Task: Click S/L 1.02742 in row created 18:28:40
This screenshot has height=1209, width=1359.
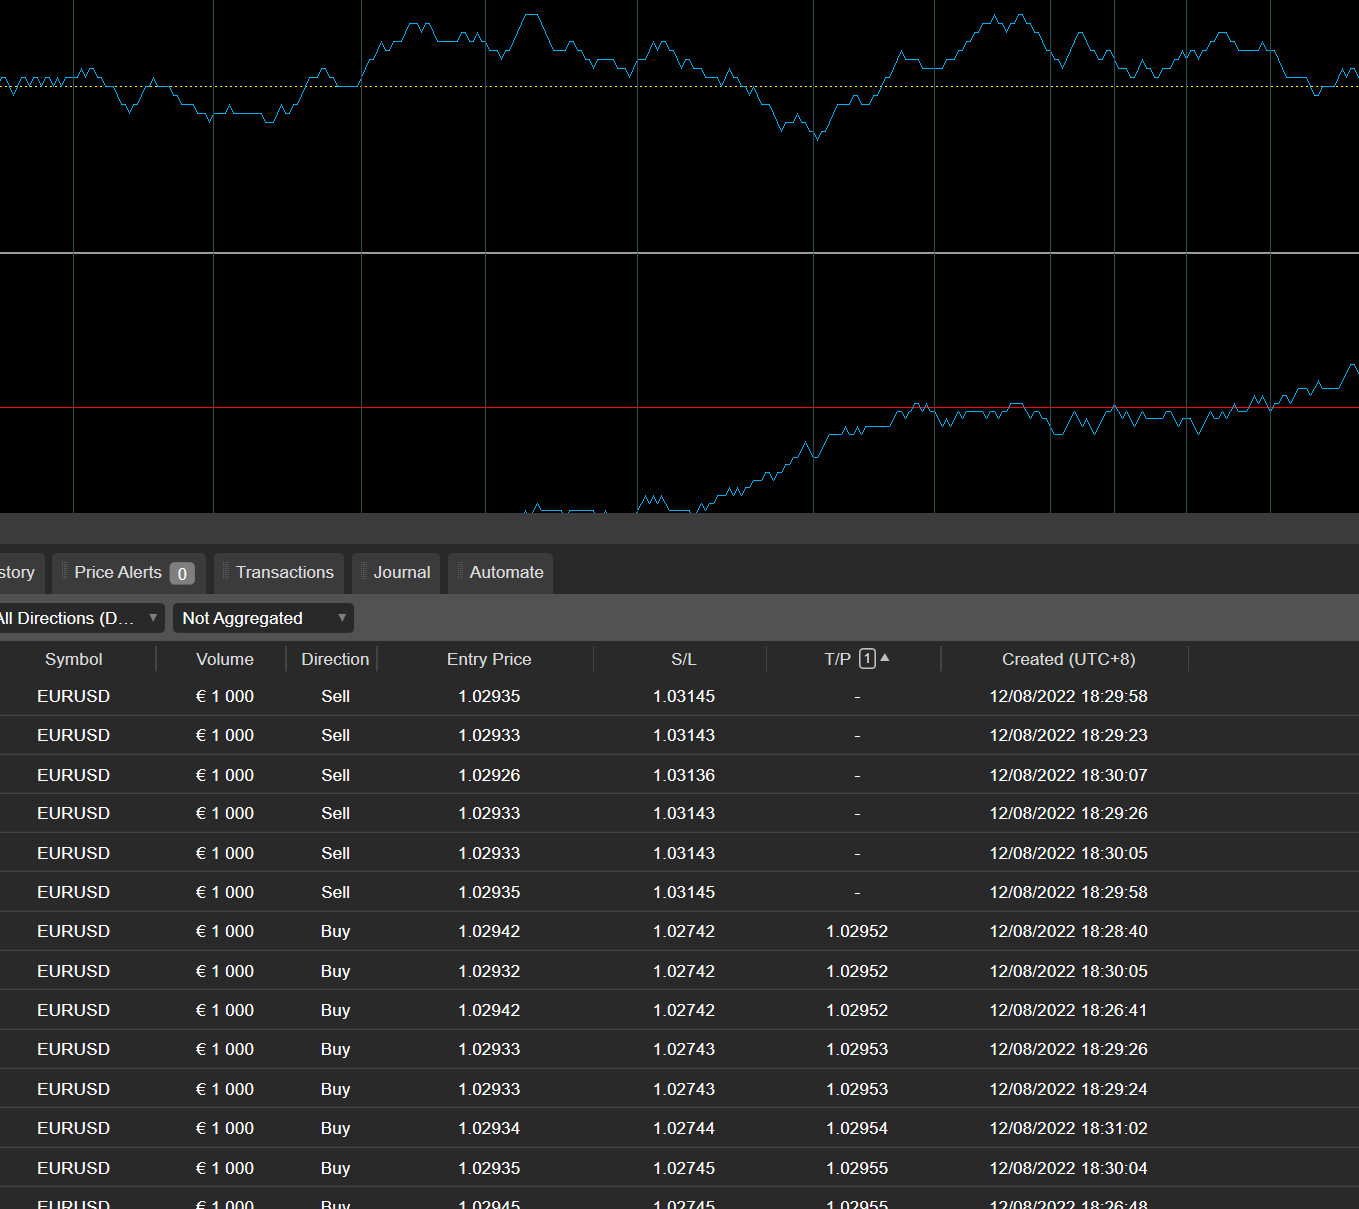Action: pos(684,931)
